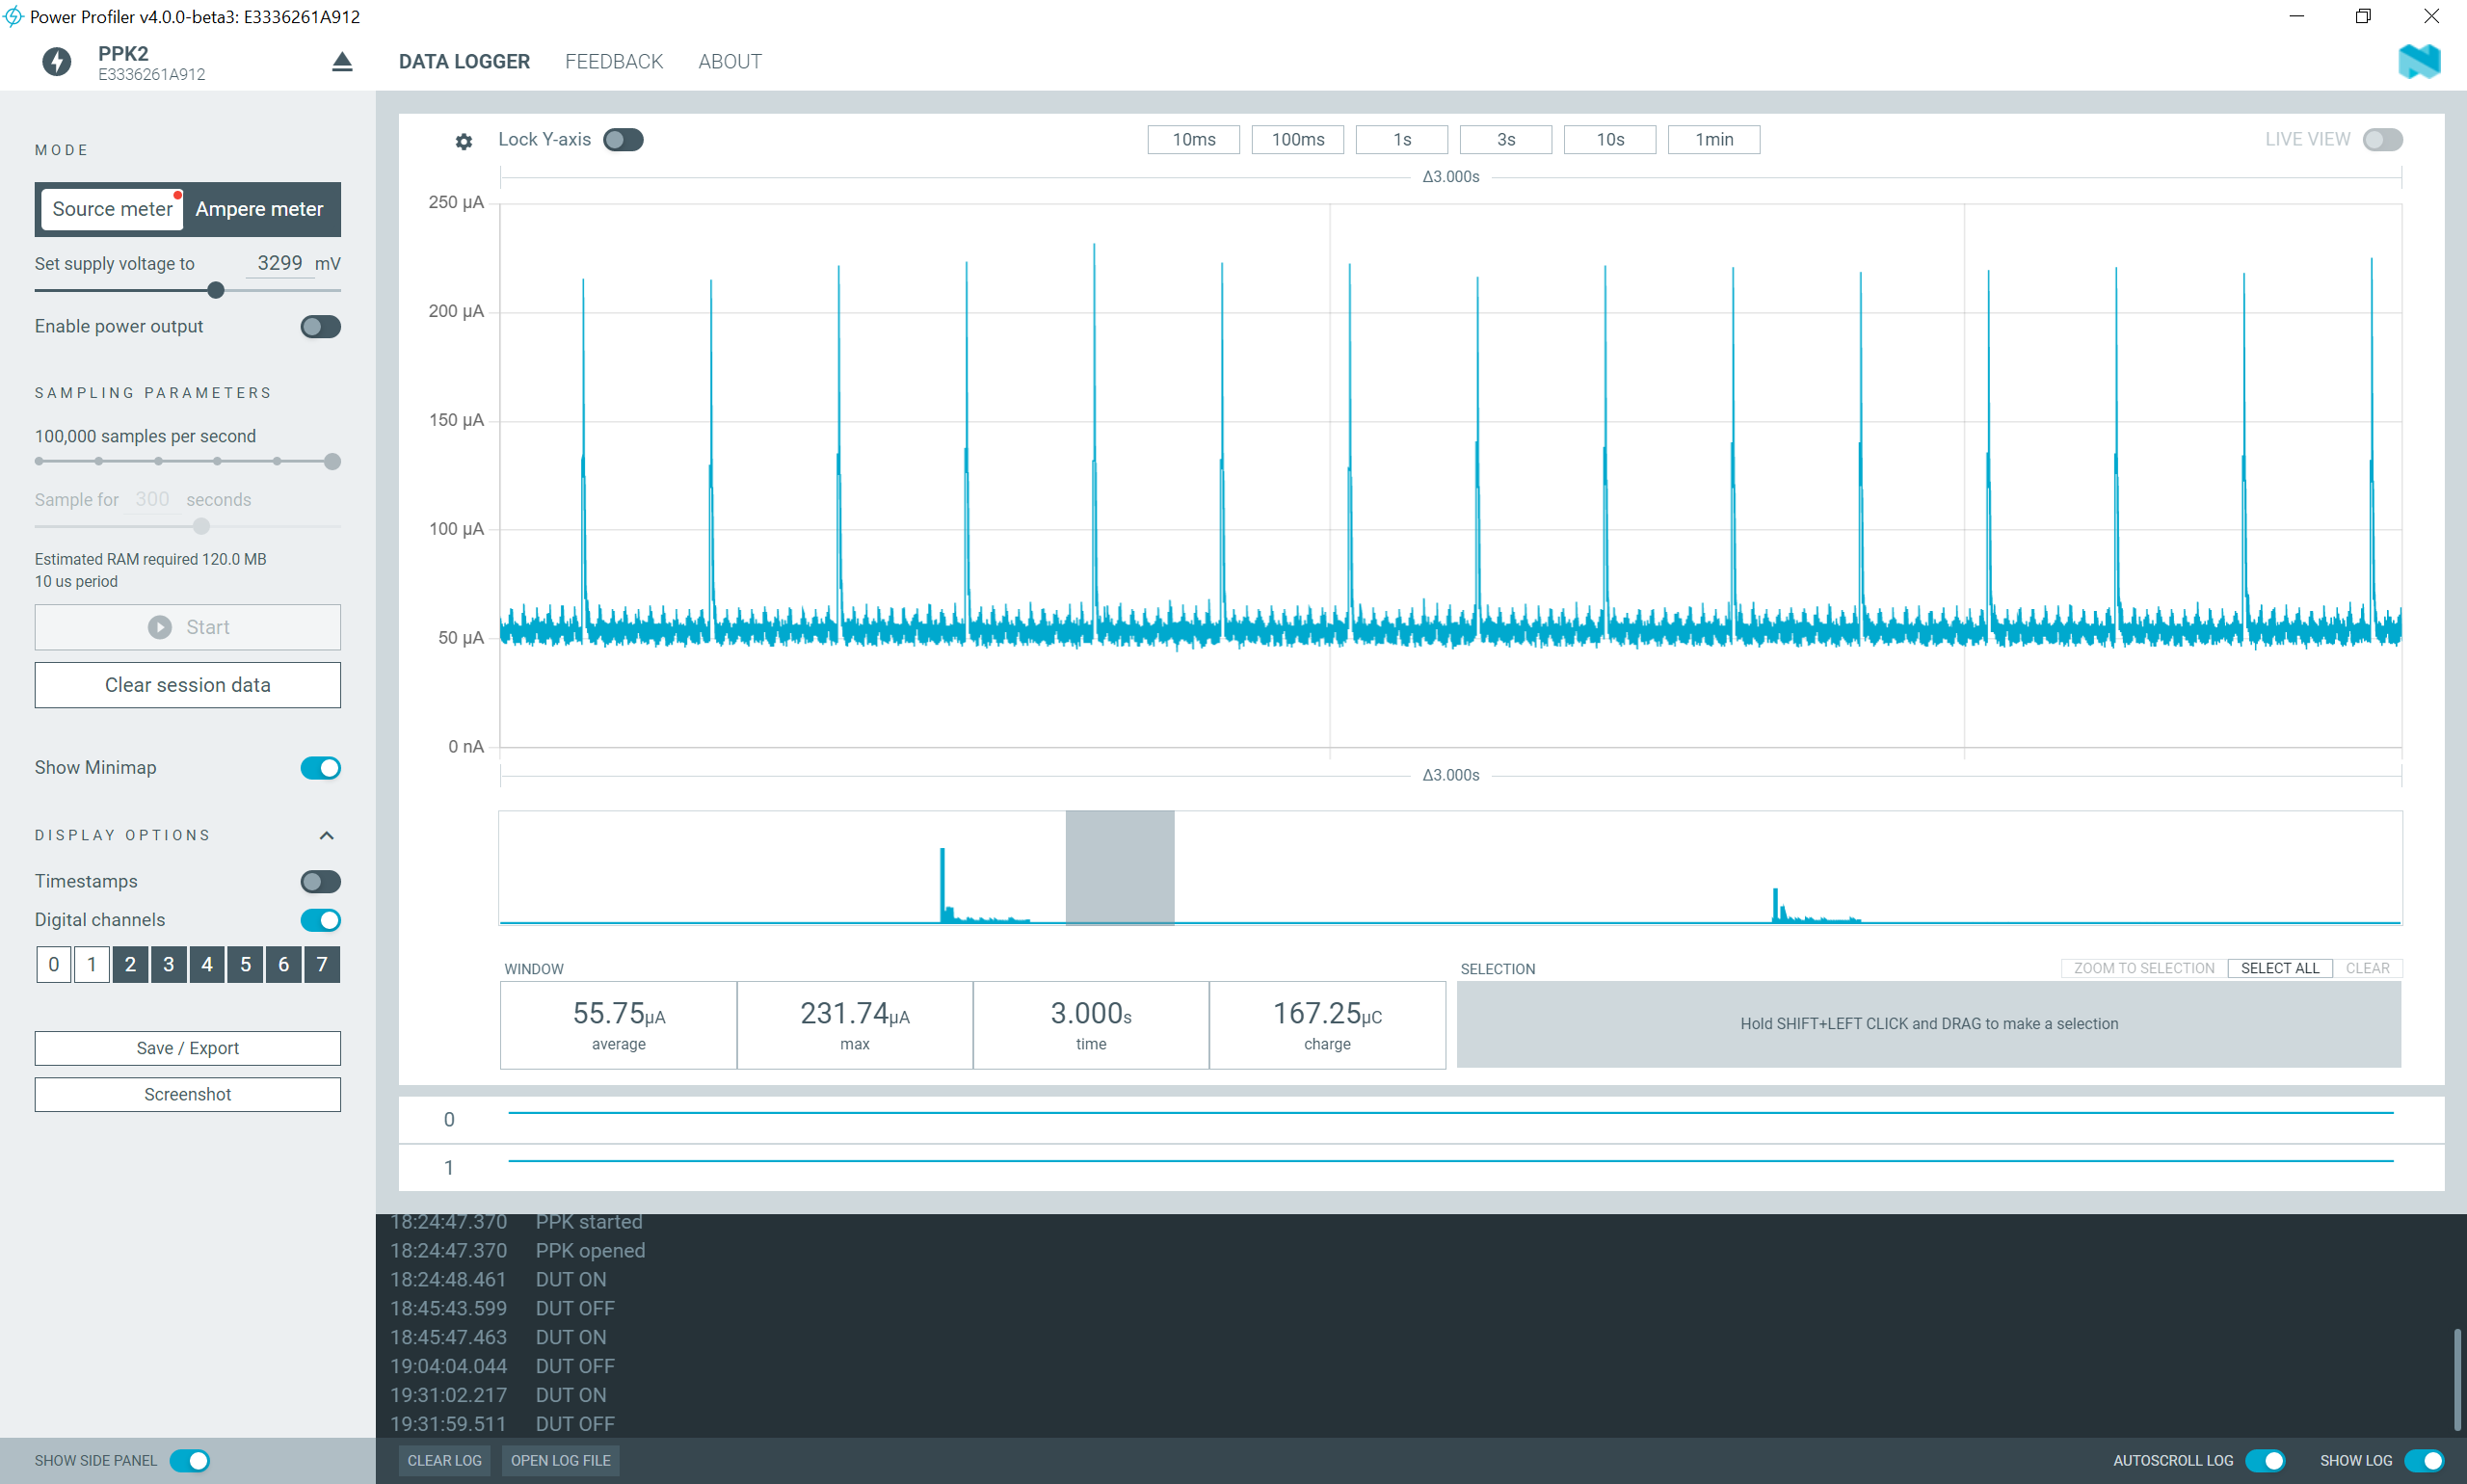Click log entry 18:24:48.461 DUT ON
The height and width of the screenshot is (1484, 2467).
[498, 1280]
